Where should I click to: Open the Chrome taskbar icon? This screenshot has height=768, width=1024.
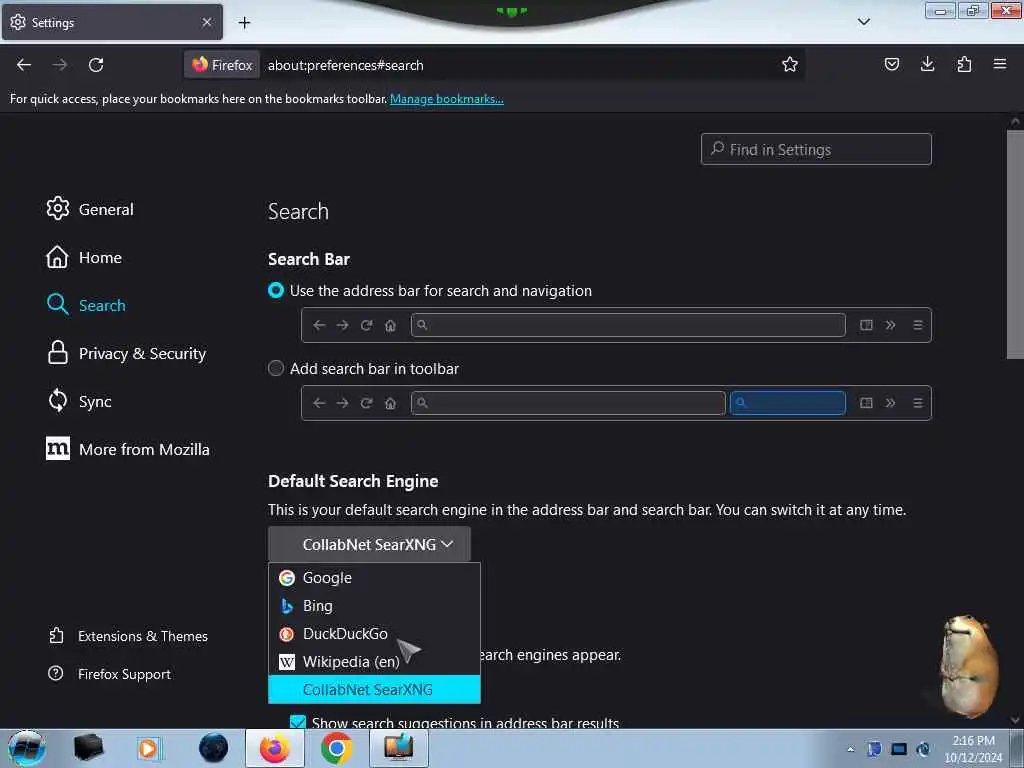click(336, 748)
